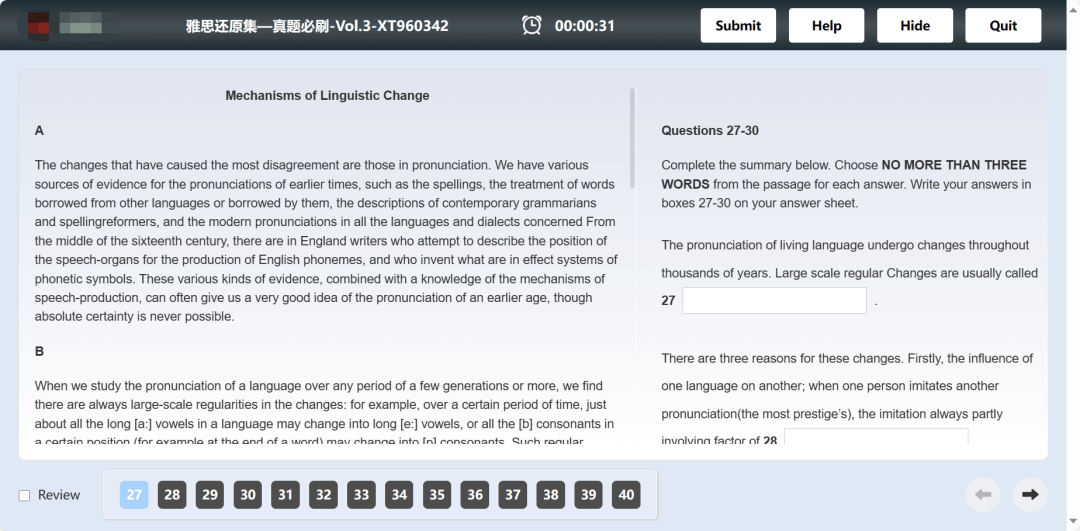Jump to question 28
Image resolution: width=1080 pixels, height=531 pixels.
coord(172,494)
